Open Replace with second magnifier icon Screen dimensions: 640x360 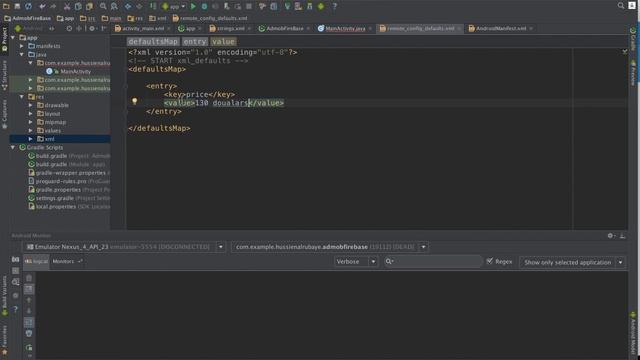(x=114, y=6)
